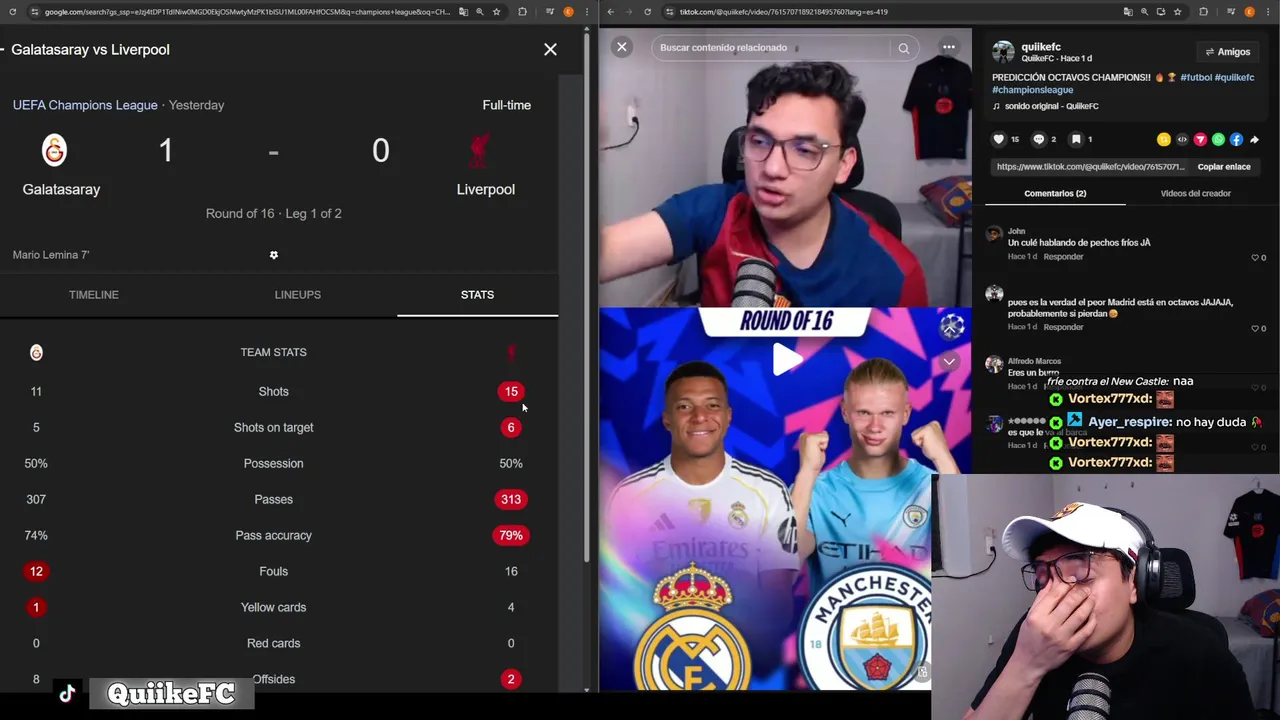Click the yellow repost icon

(1164, 140)
